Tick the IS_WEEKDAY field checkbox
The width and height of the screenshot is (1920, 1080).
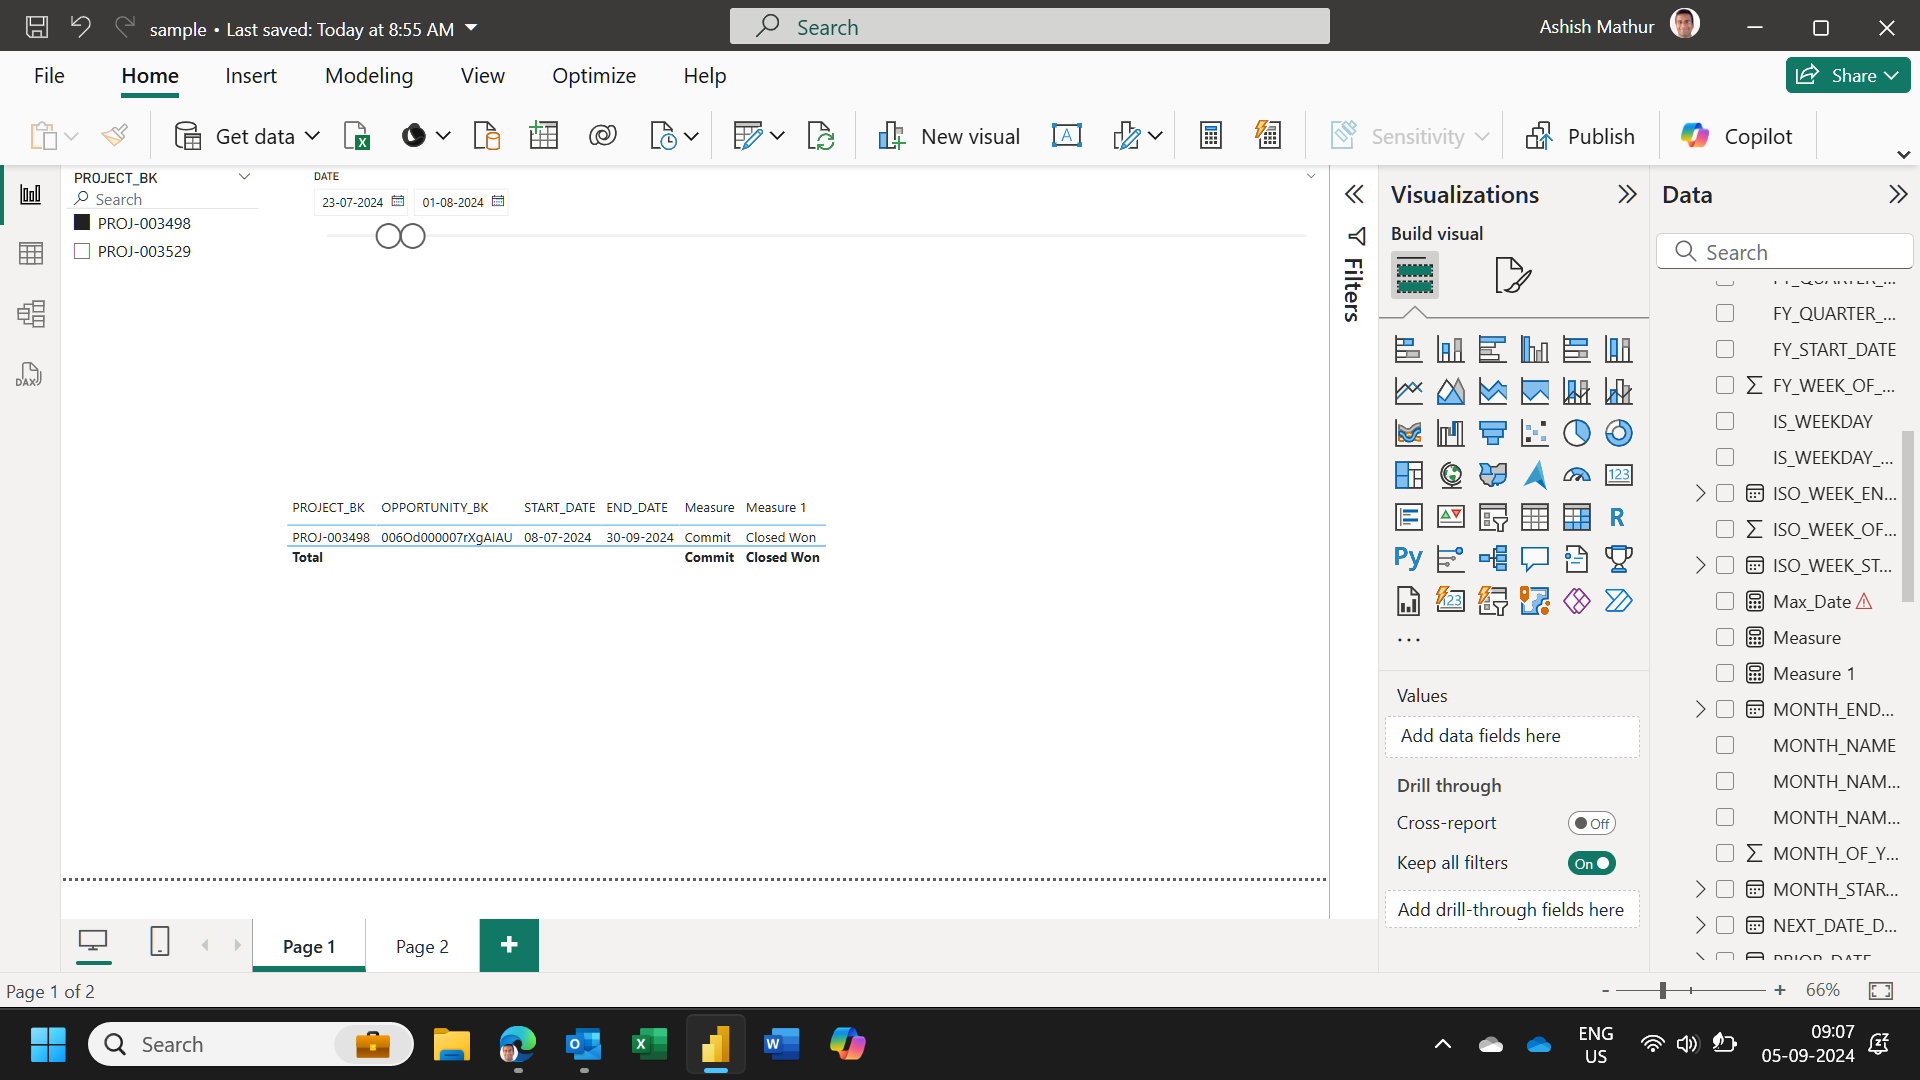click(1725, 421)
